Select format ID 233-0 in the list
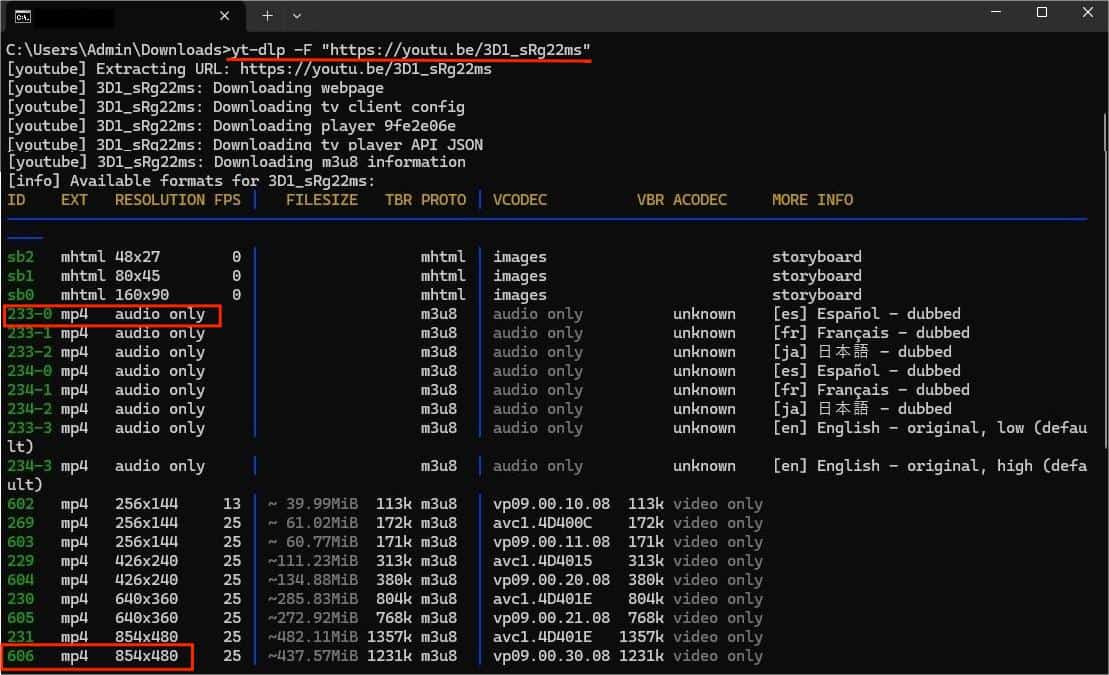1109x675 pixels. (x=29, y=314)
